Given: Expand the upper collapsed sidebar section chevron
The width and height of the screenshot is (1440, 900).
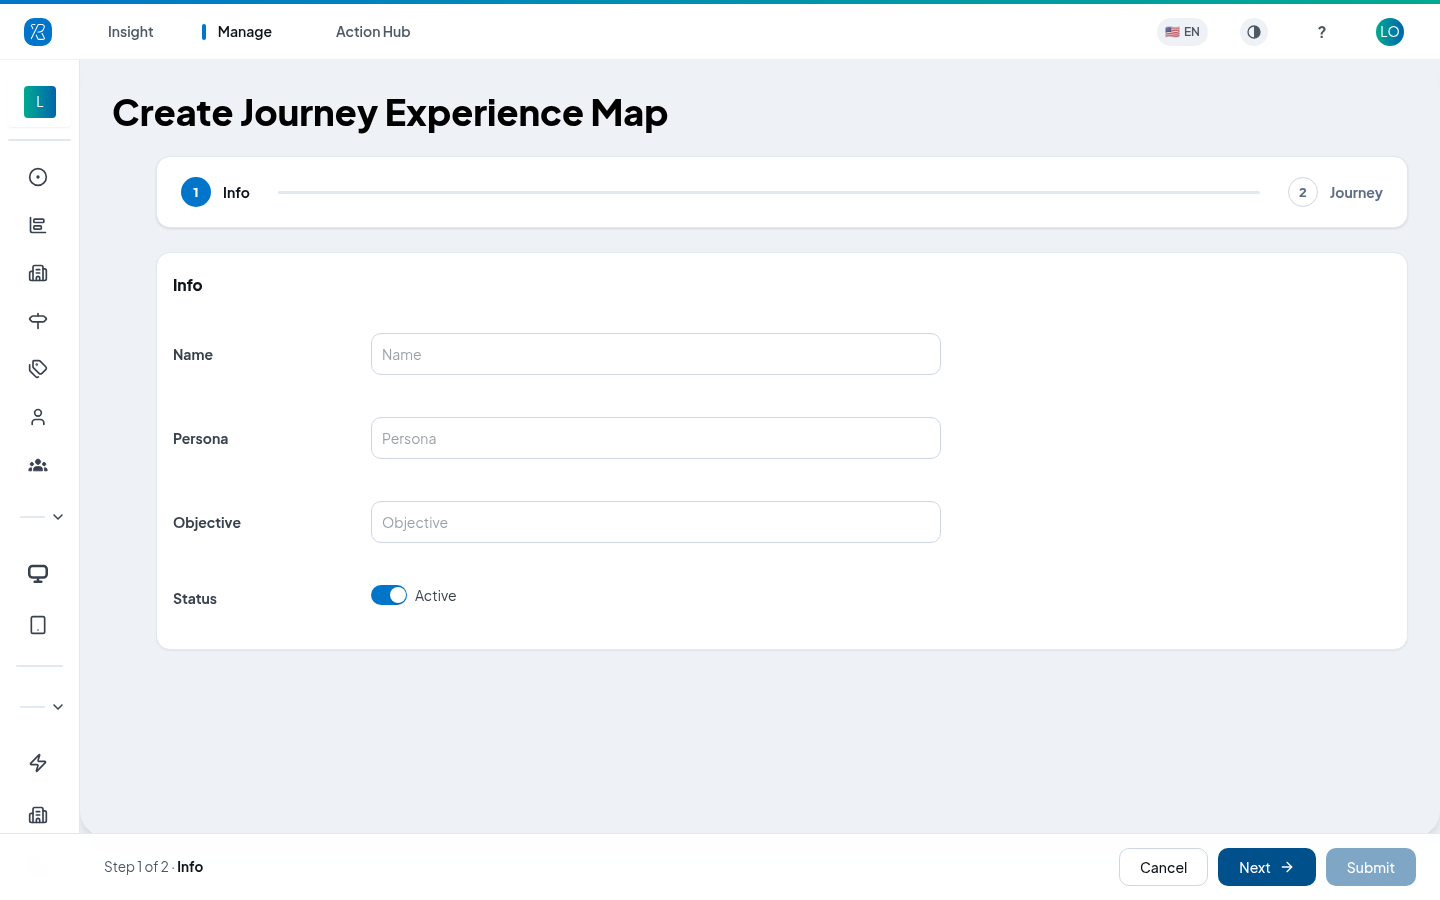Looking at the screenshot, I should (58, 517).
